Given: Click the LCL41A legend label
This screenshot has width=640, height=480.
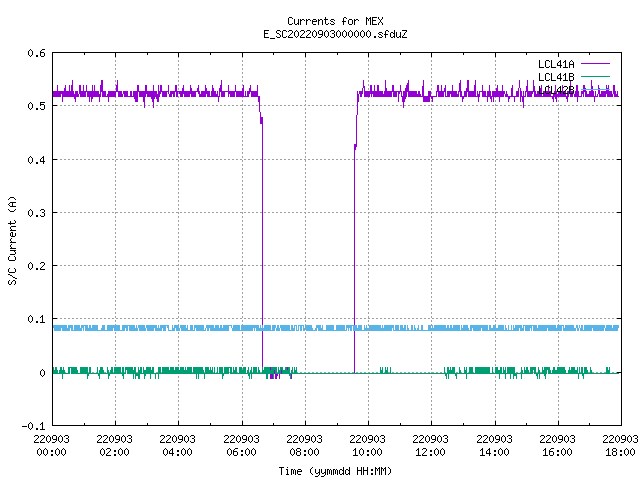Looking at the screenshot, I should tap(556, 64).
